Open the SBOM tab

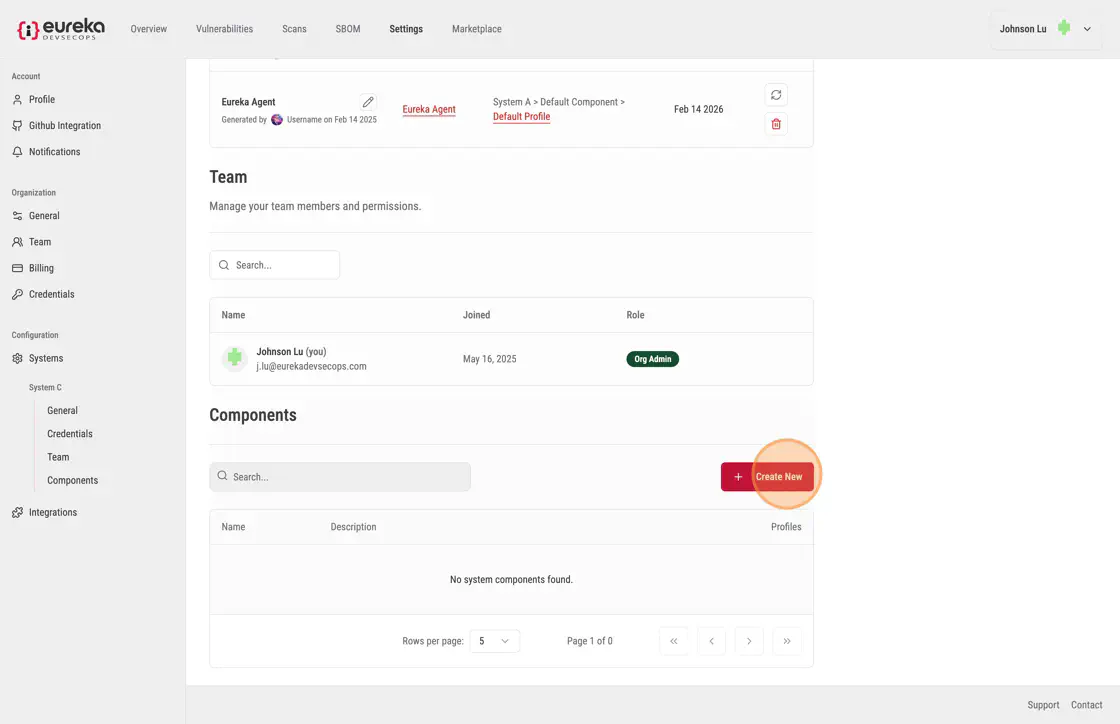pyautogui.click(x=348, y=29)
